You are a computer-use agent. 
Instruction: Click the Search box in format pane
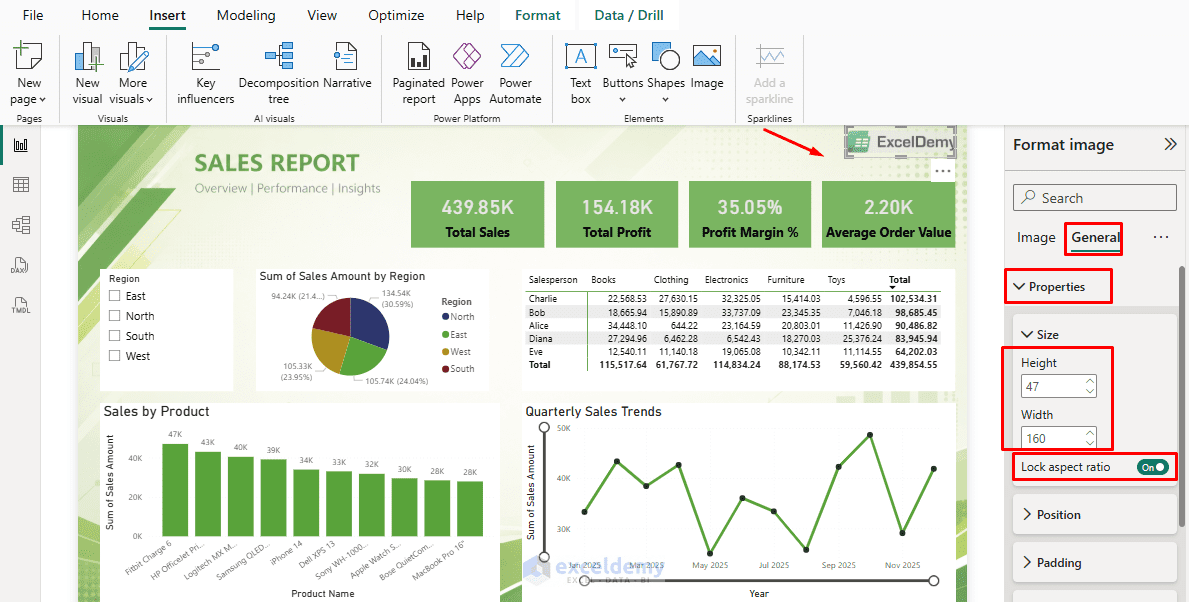coord(1095,198)
